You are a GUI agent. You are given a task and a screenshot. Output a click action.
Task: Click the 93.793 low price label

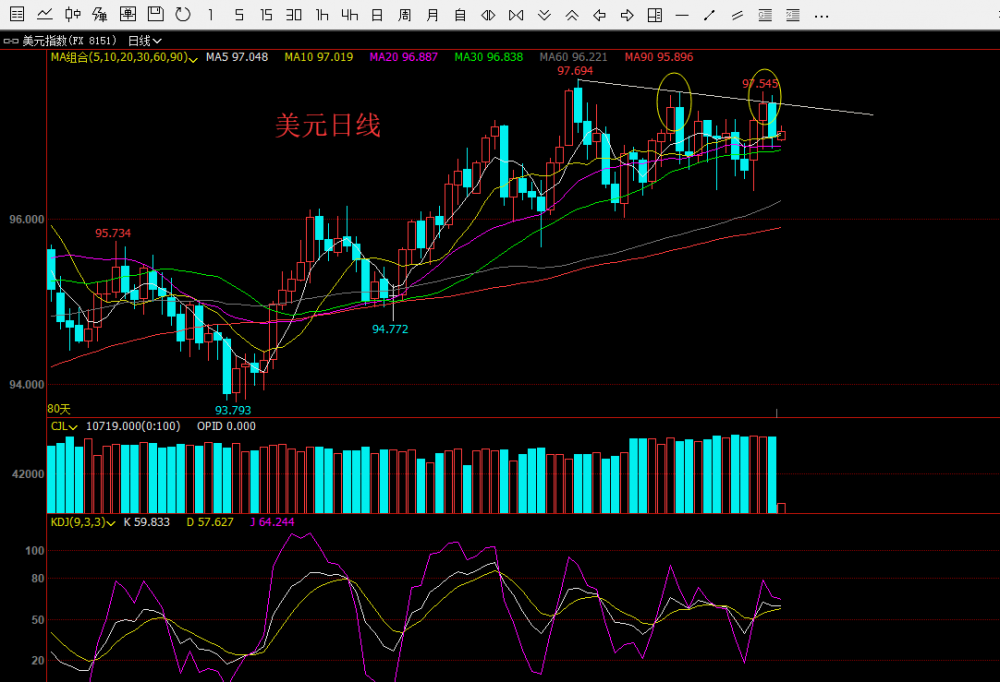pyautogui.click(x=233, y=410)
